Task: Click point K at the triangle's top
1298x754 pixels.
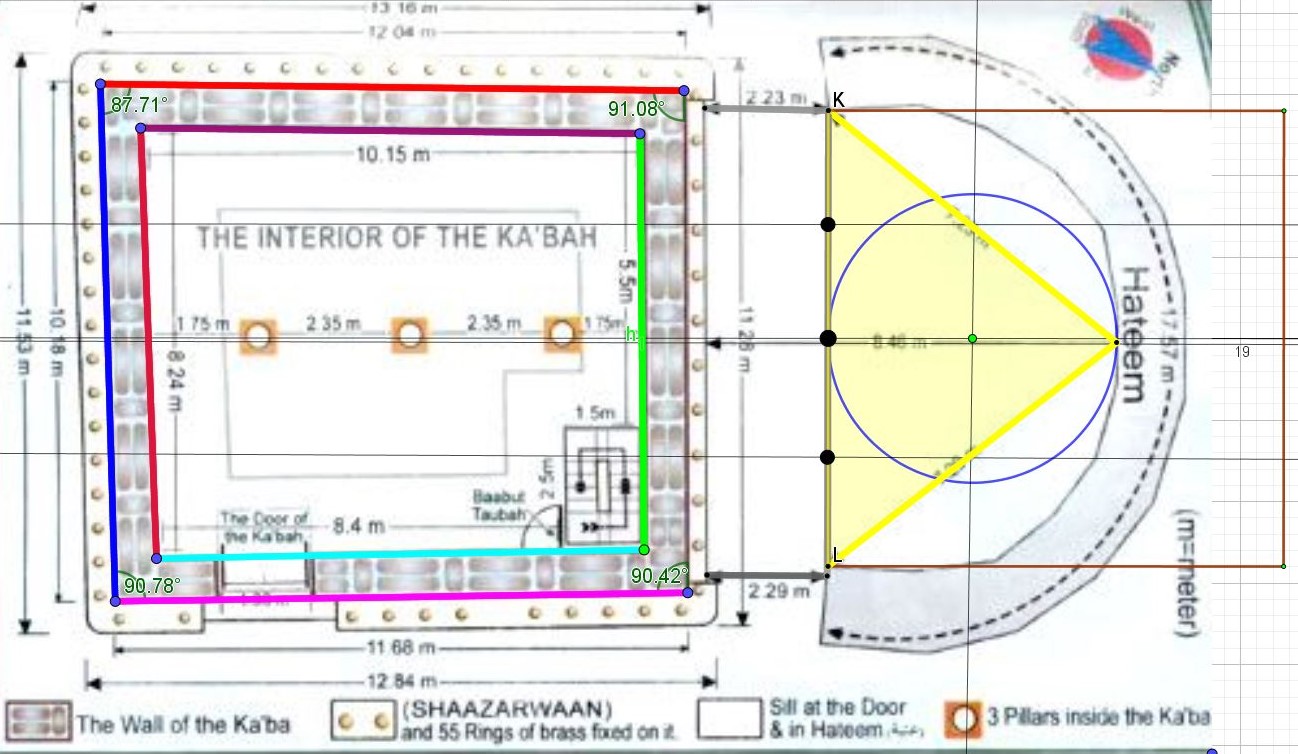Action: click(830, 112)
